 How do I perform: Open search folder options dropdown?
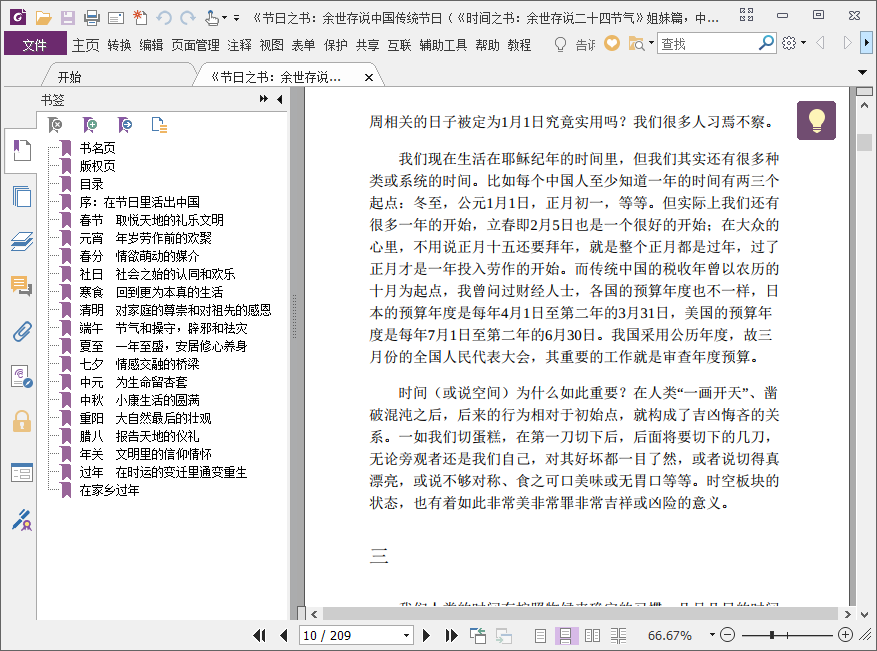(651, 43)
